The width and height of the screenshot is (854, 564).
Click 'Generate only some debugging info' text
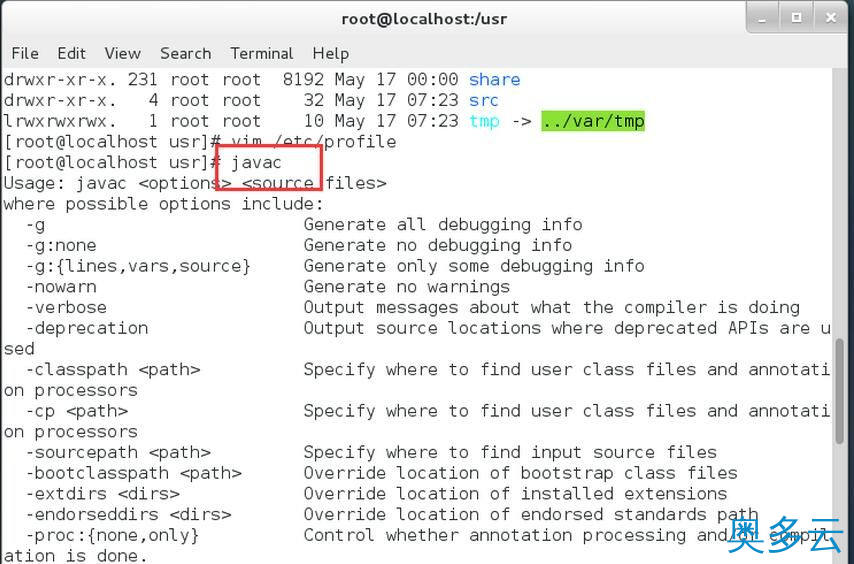(474, 266)
